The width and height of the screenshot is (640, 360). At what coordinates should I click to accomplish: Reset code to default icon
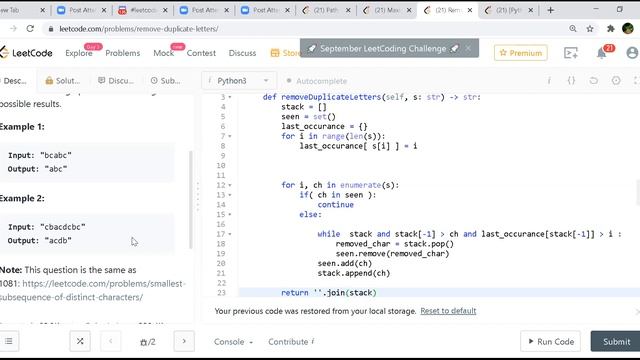pos(593,80)
